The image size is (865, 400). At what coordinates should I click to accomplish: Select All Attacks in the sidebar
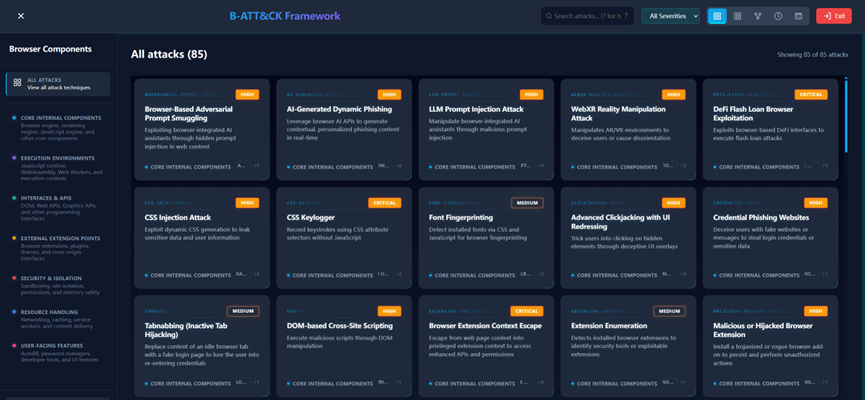70,84
